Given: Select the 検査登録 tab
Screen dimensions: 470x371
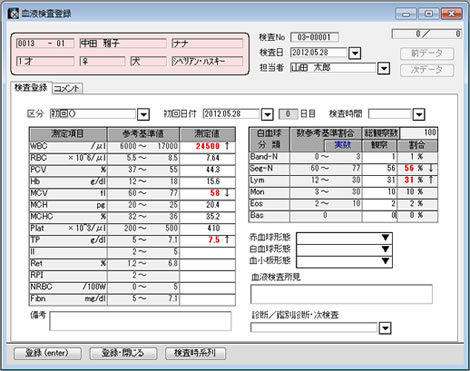Looking at the screenshot, I should (x=31, y=88).
